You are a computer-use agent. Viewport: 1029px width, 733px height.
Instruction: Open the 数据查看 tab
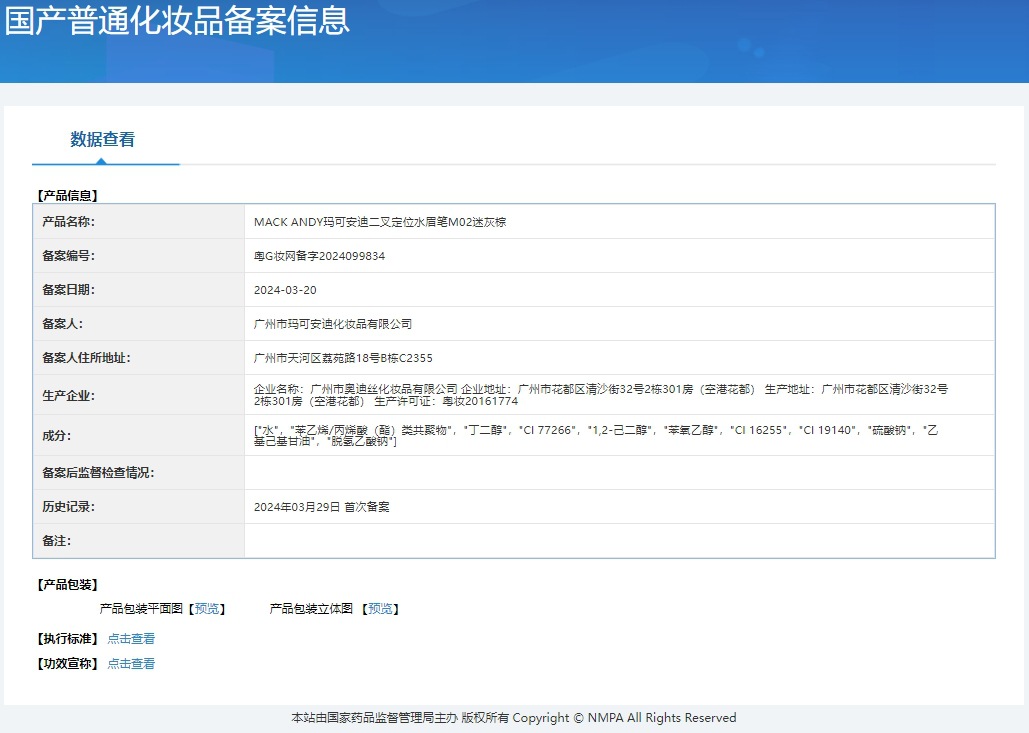coord(103,139)
